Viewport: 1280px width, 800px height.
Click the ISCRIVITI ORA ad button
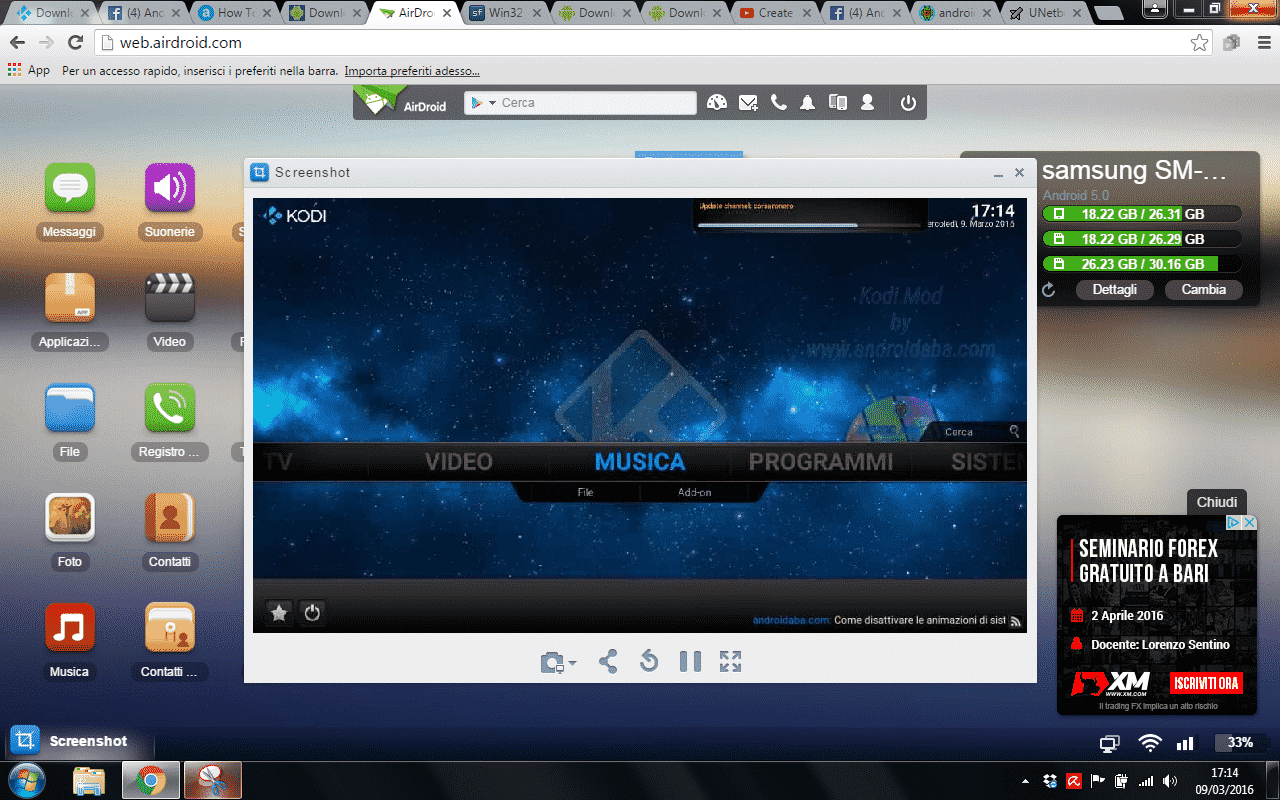(x=1206, y=684)
